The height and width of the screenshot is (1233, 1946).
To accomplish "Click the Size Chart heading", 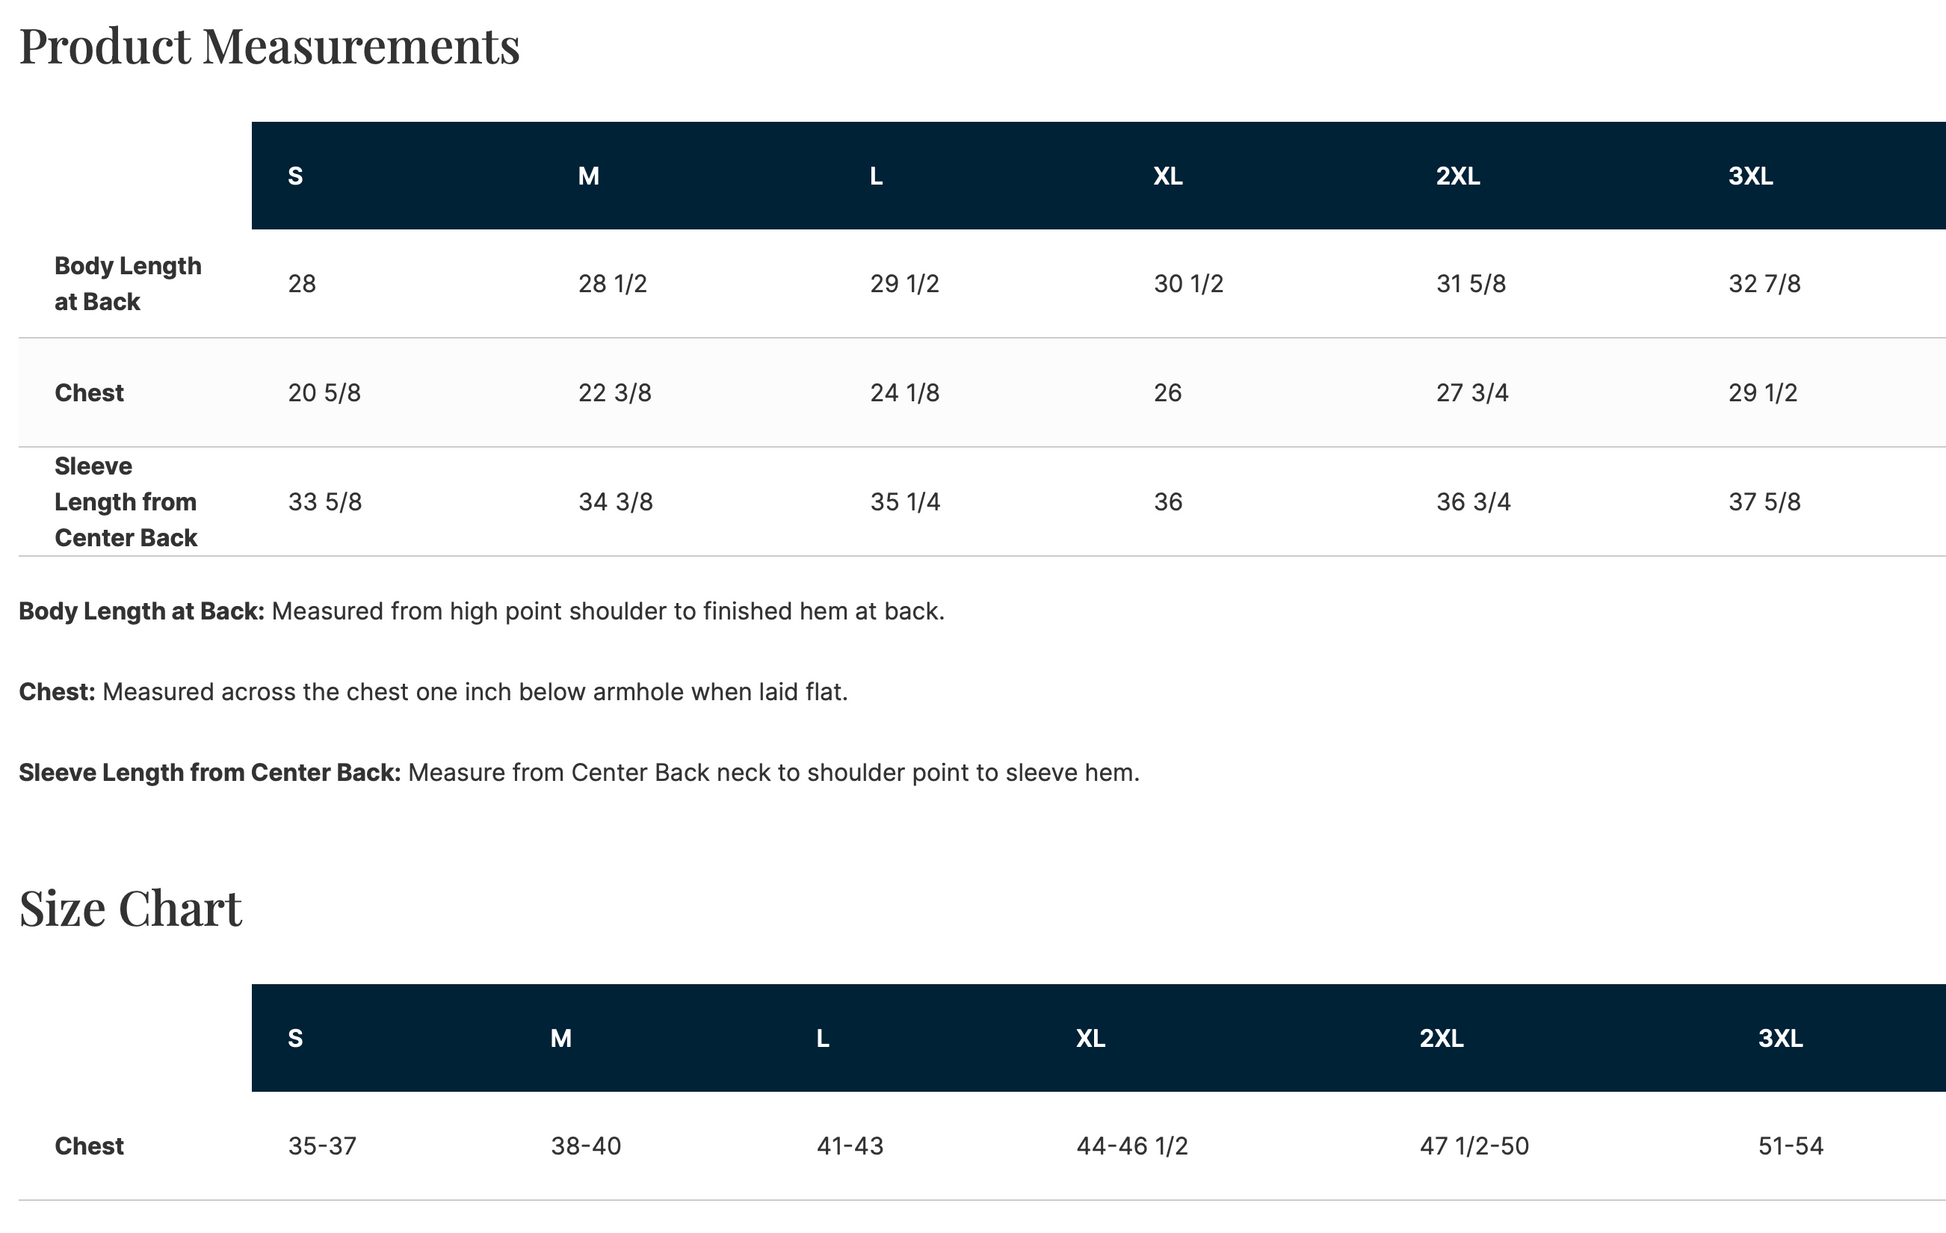I will (x=130, y=909).
